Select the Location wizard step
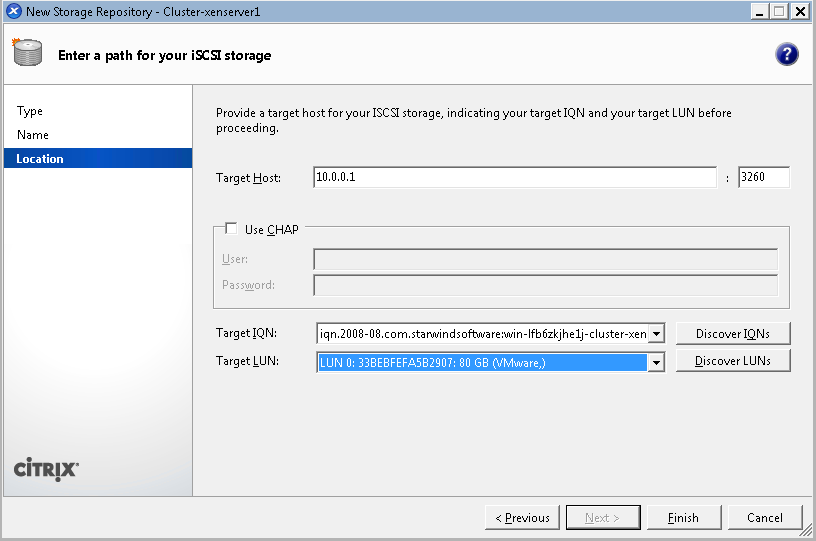Image resolution: width=816 pixels, height=541 pixels. coord(40,159)
